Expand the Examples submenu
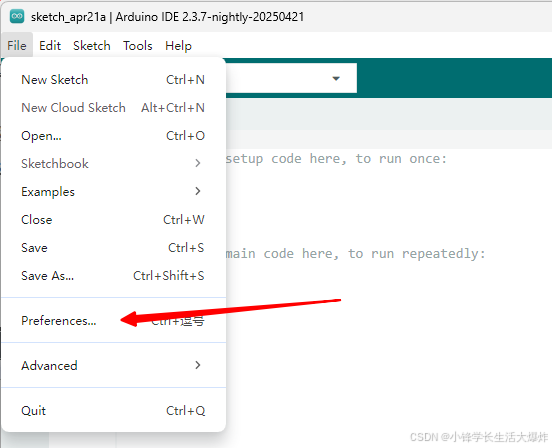This screenshot has height=448, width=552. 113,191
